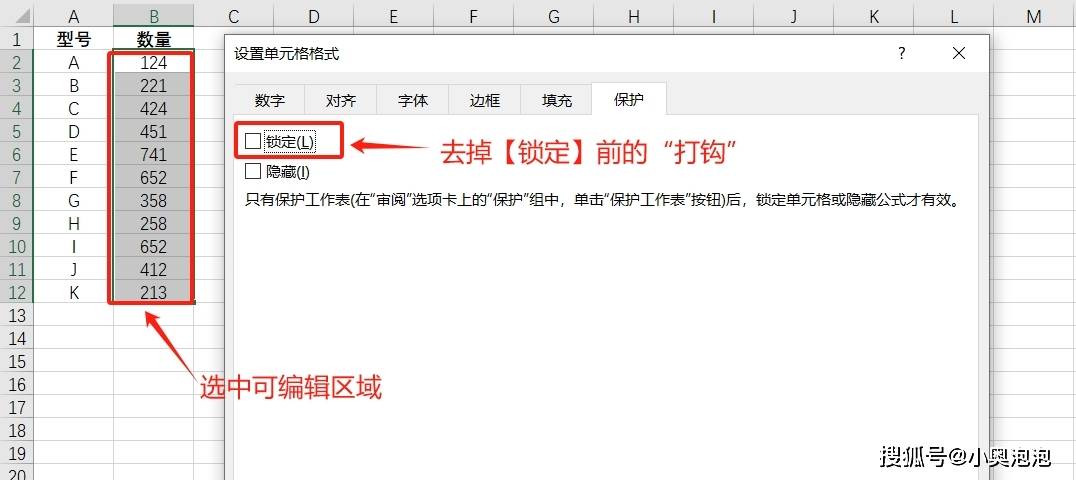Click the 652 cell in row 10
Viewport: 1076px width, 480px height.
pos(153,247)
